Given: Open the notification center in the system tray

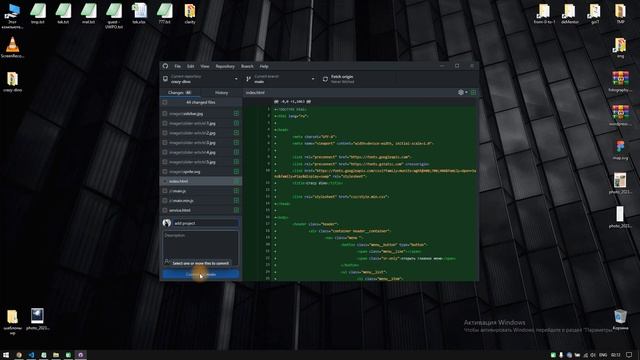Looking at the screenshot, I should tap(629, 355).
